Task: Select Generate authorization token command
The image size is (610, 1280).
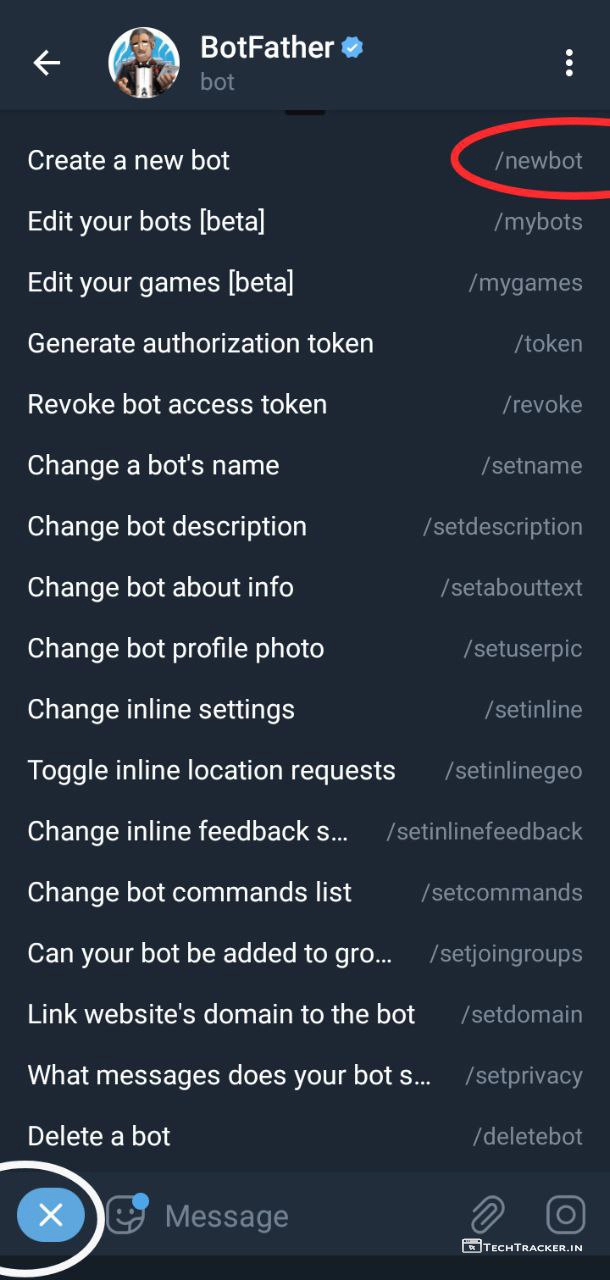Action: coord(200,343)
